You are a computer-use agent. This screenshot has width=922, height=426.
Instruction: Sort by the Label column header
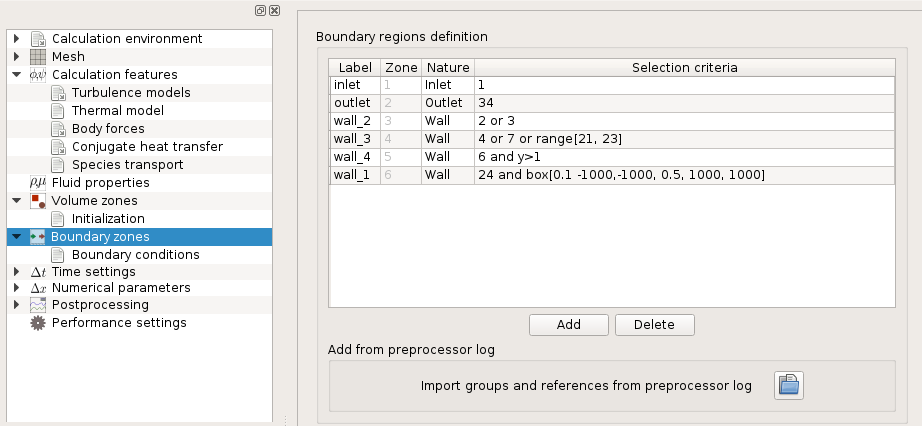355,68
